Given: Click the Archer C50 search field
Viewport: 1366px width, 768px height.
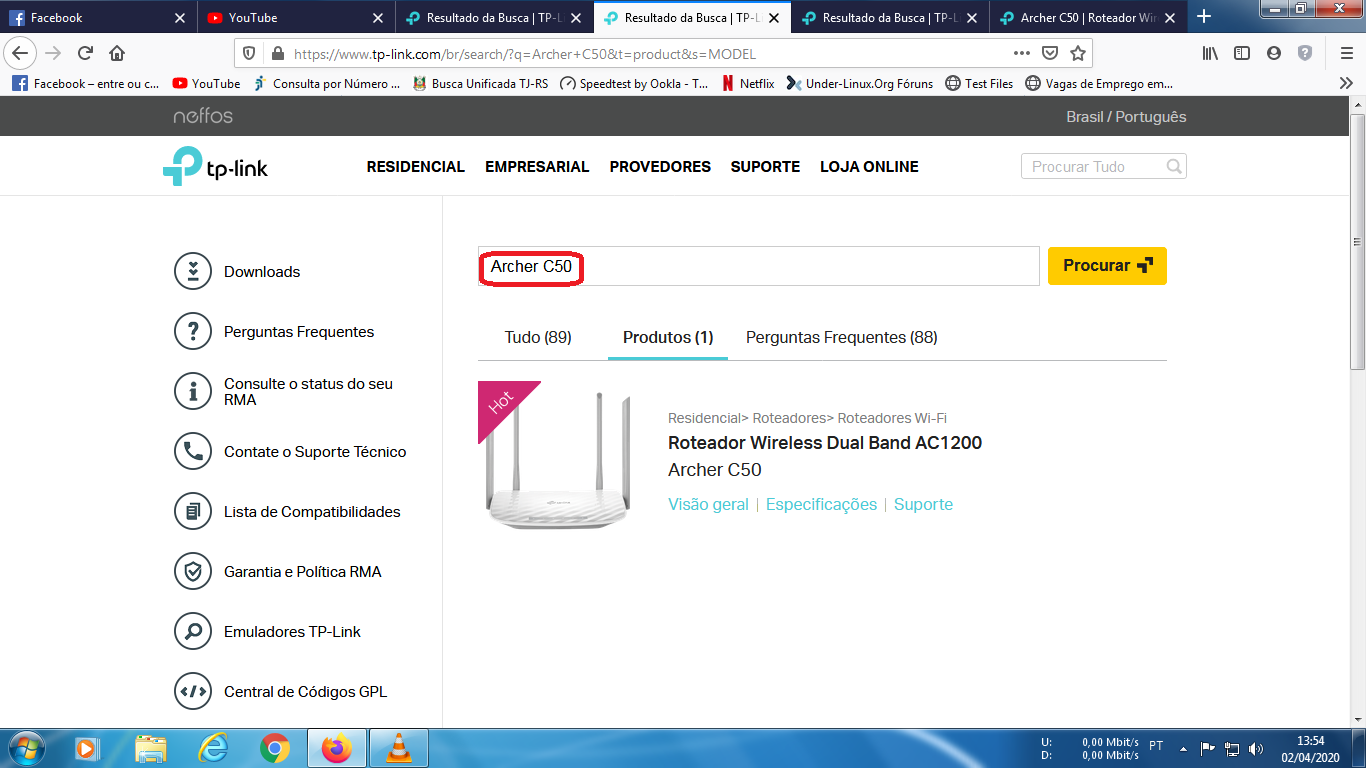Looking at the screenshot, I should tap(759, 267).
